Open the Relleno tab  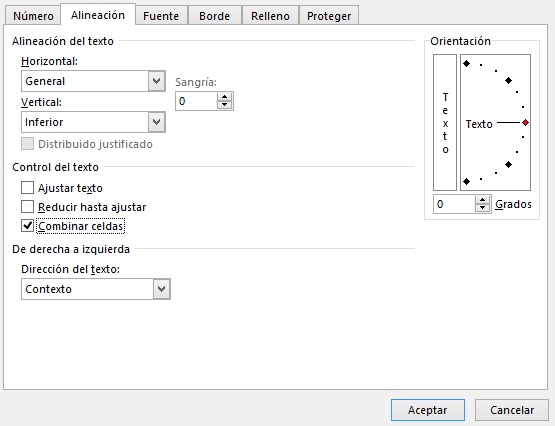point(270,16)
